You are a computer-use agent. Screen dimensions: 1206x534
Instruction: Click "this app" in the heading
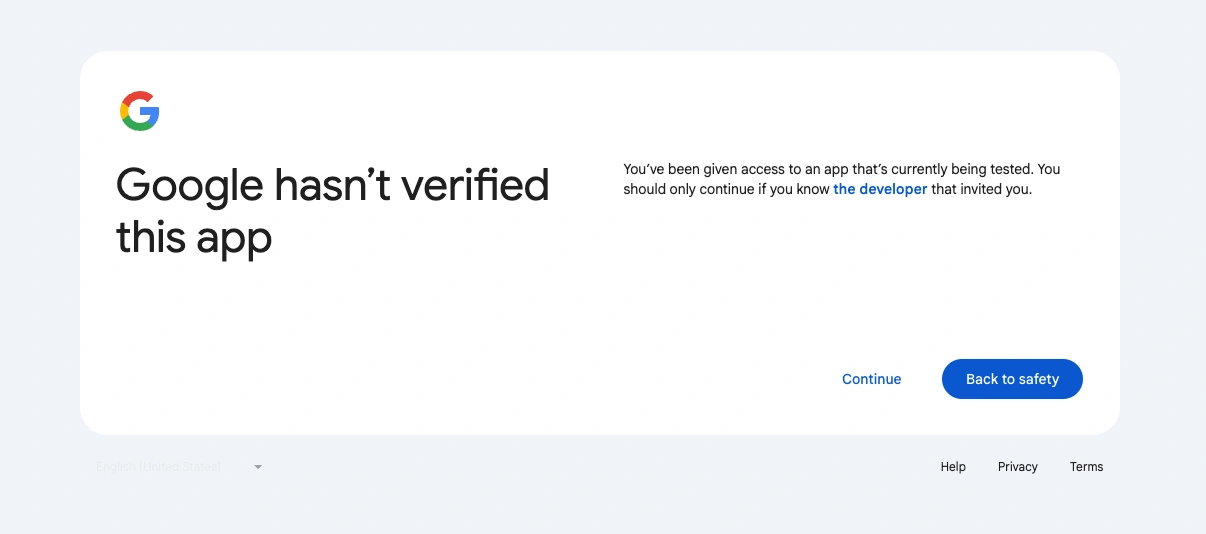point(194,238)
